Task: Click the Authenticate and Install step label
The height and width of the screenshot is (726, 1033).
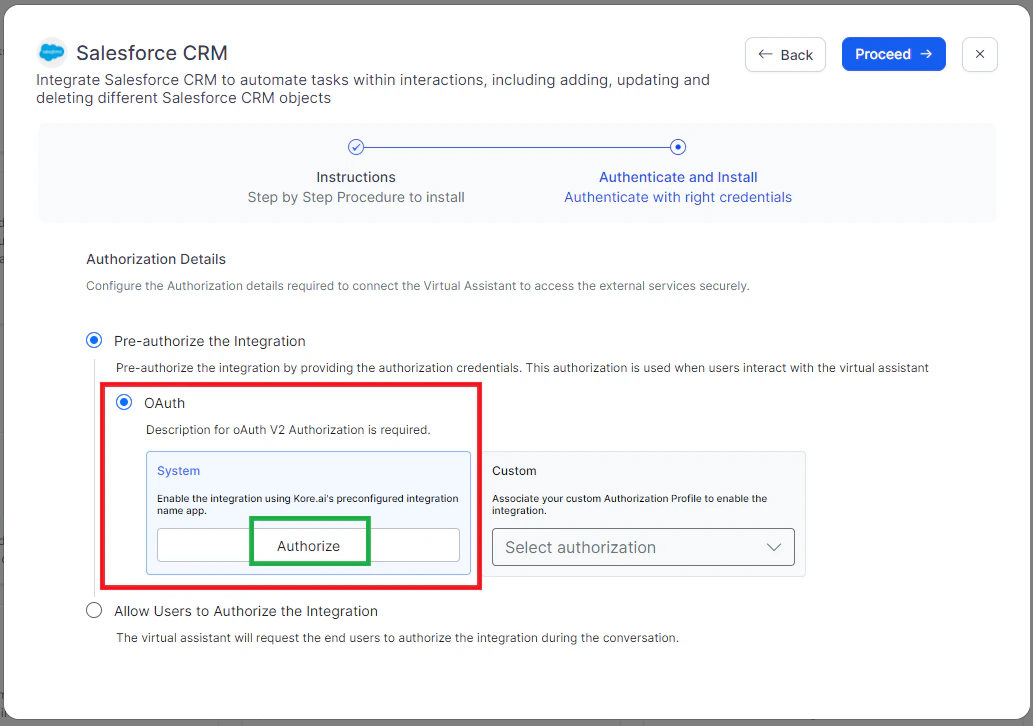Action: pyautogui.click(x=678, y=177)
